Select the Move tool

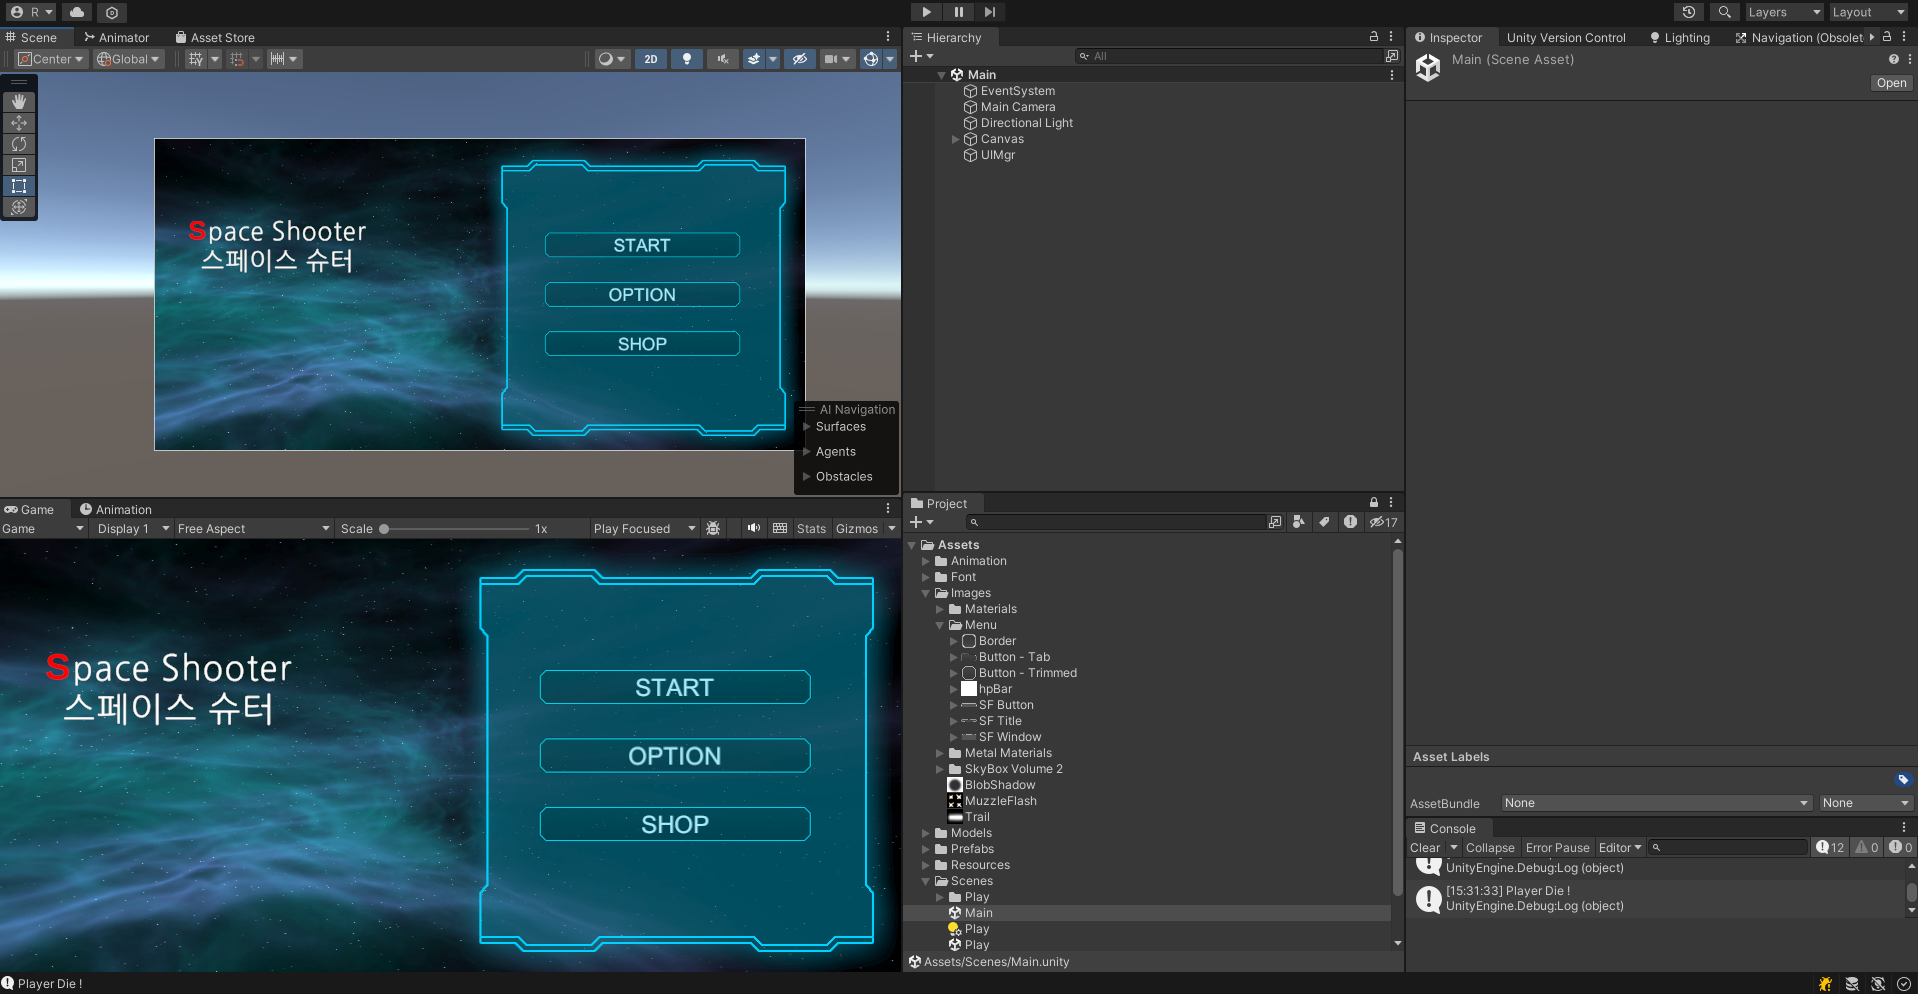pos(18,123)
